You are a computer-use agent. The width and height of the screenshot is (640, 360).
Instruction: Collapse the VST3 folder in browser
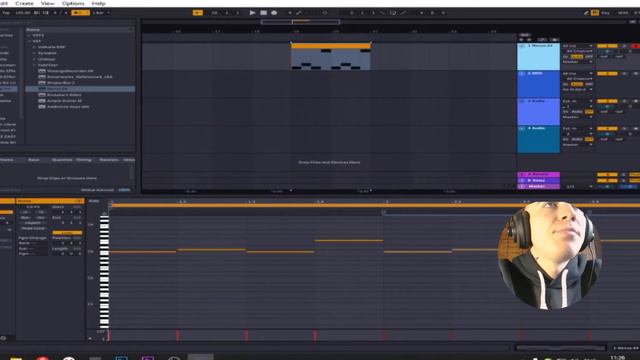[29, 36]
